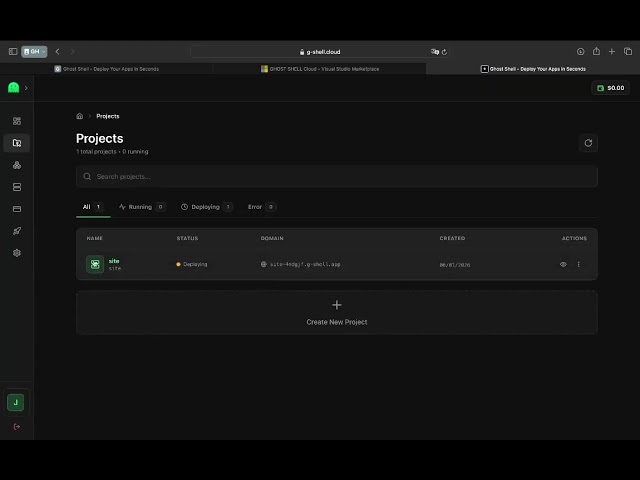The image size is (640, 480).
Task: Open Safari downloads icon
Action: 580,51
